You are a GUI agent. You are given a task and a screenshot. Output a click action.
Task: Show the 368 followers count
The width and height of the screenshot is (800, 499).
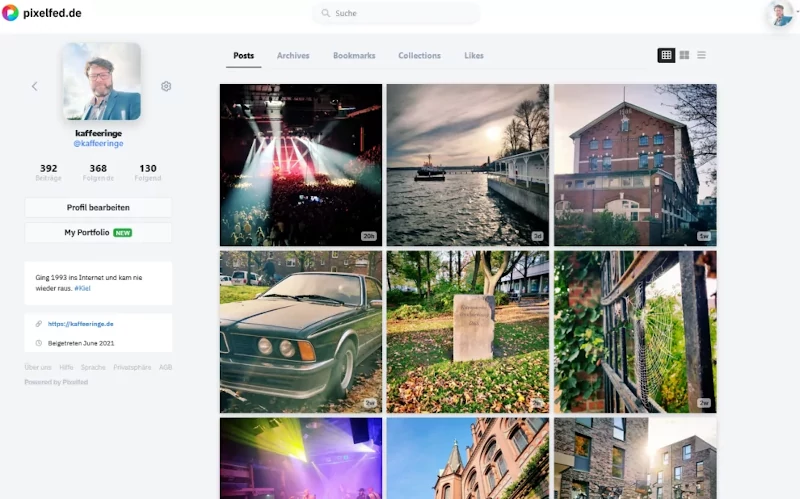[98, 172]
